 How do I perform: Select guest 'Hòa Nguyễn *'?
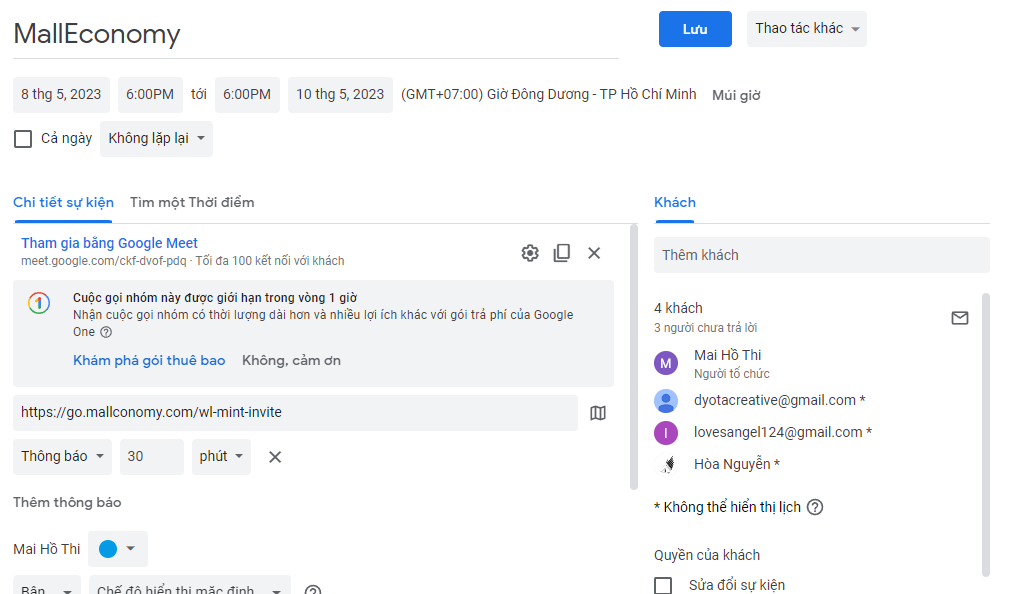[x=737, y=464]
